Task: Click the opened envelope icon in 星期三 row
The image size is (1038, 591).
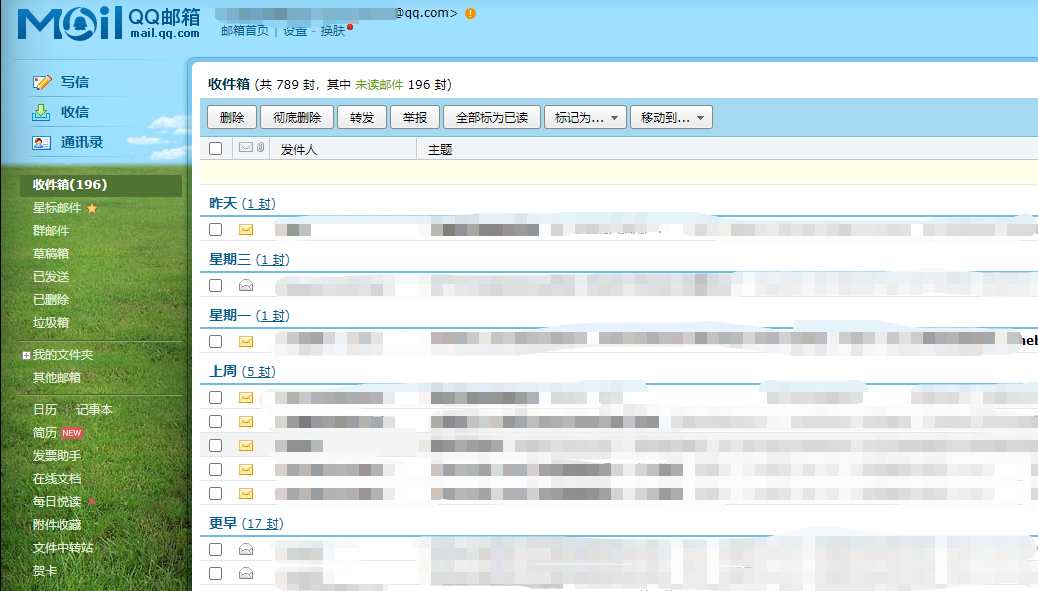Action: [x=246, y=285]
